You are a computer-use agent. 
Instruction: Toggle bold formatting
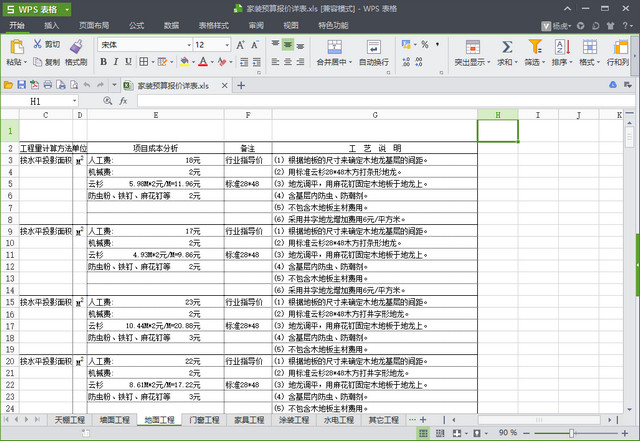104,62
